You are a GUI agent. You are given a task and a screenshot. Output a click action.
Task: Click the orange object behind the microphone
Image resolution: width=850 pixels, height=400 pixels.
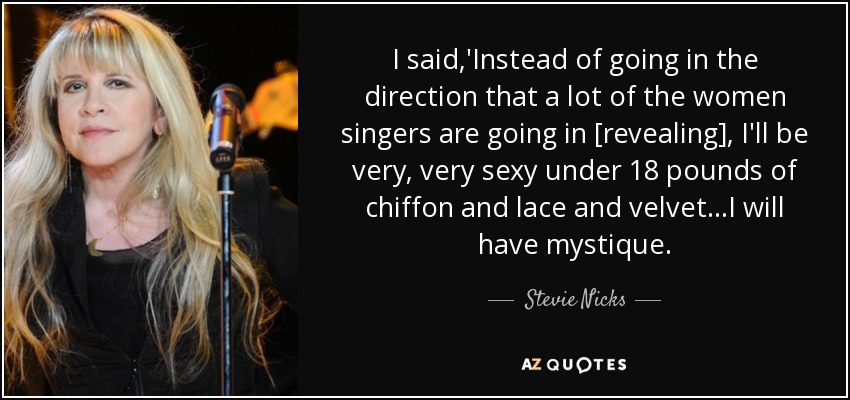point(272,101)
